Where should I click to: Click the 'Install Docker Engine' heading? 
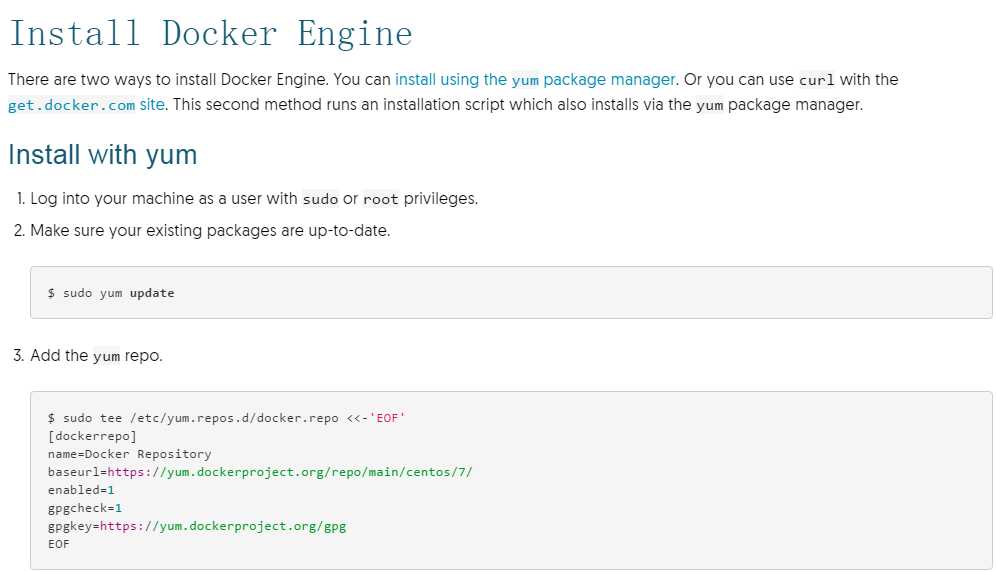pyautogui.click(x=211, y=34)
